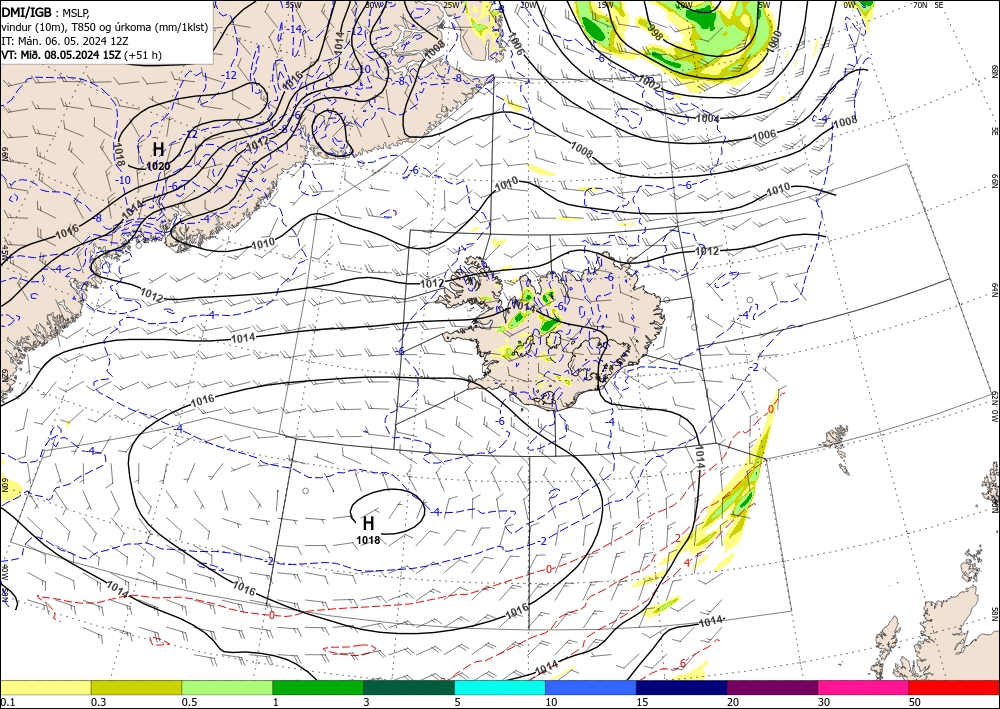This screenshot has width=1000, height=709.
Task: Click the 1002 isobar label
Action: pos(650,83)
